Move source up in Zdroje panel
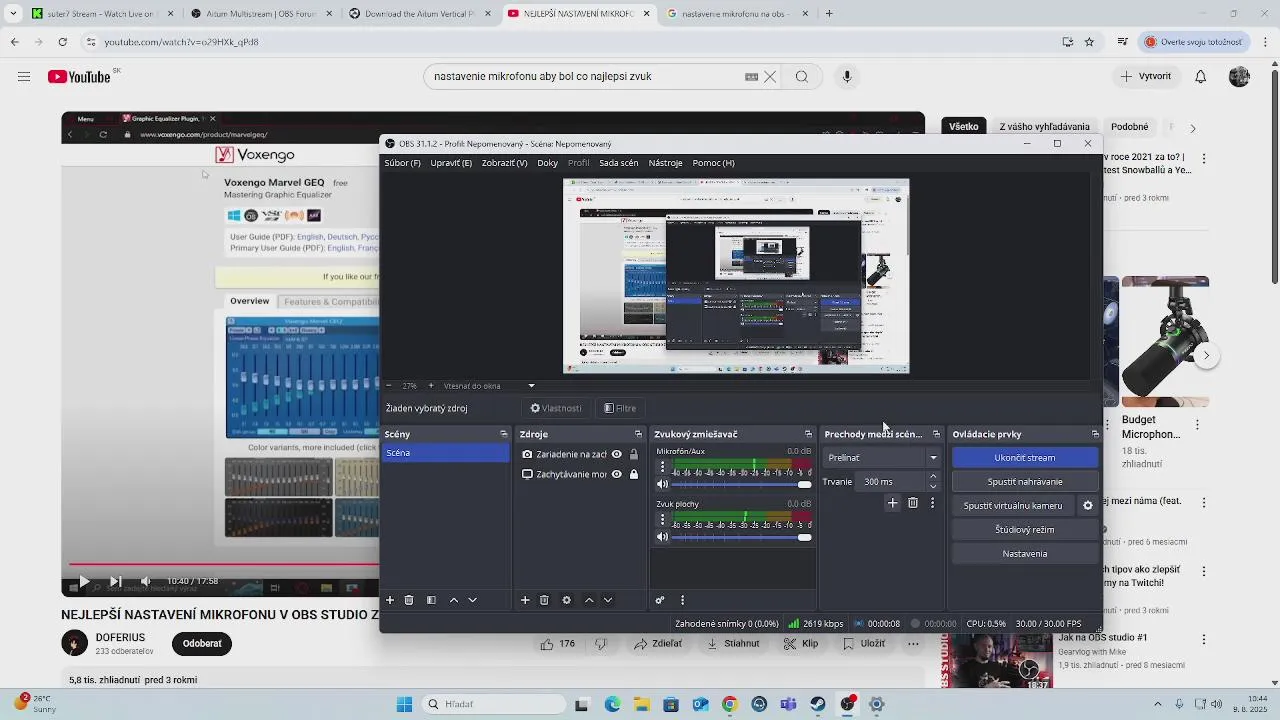 tap(589, 600)
